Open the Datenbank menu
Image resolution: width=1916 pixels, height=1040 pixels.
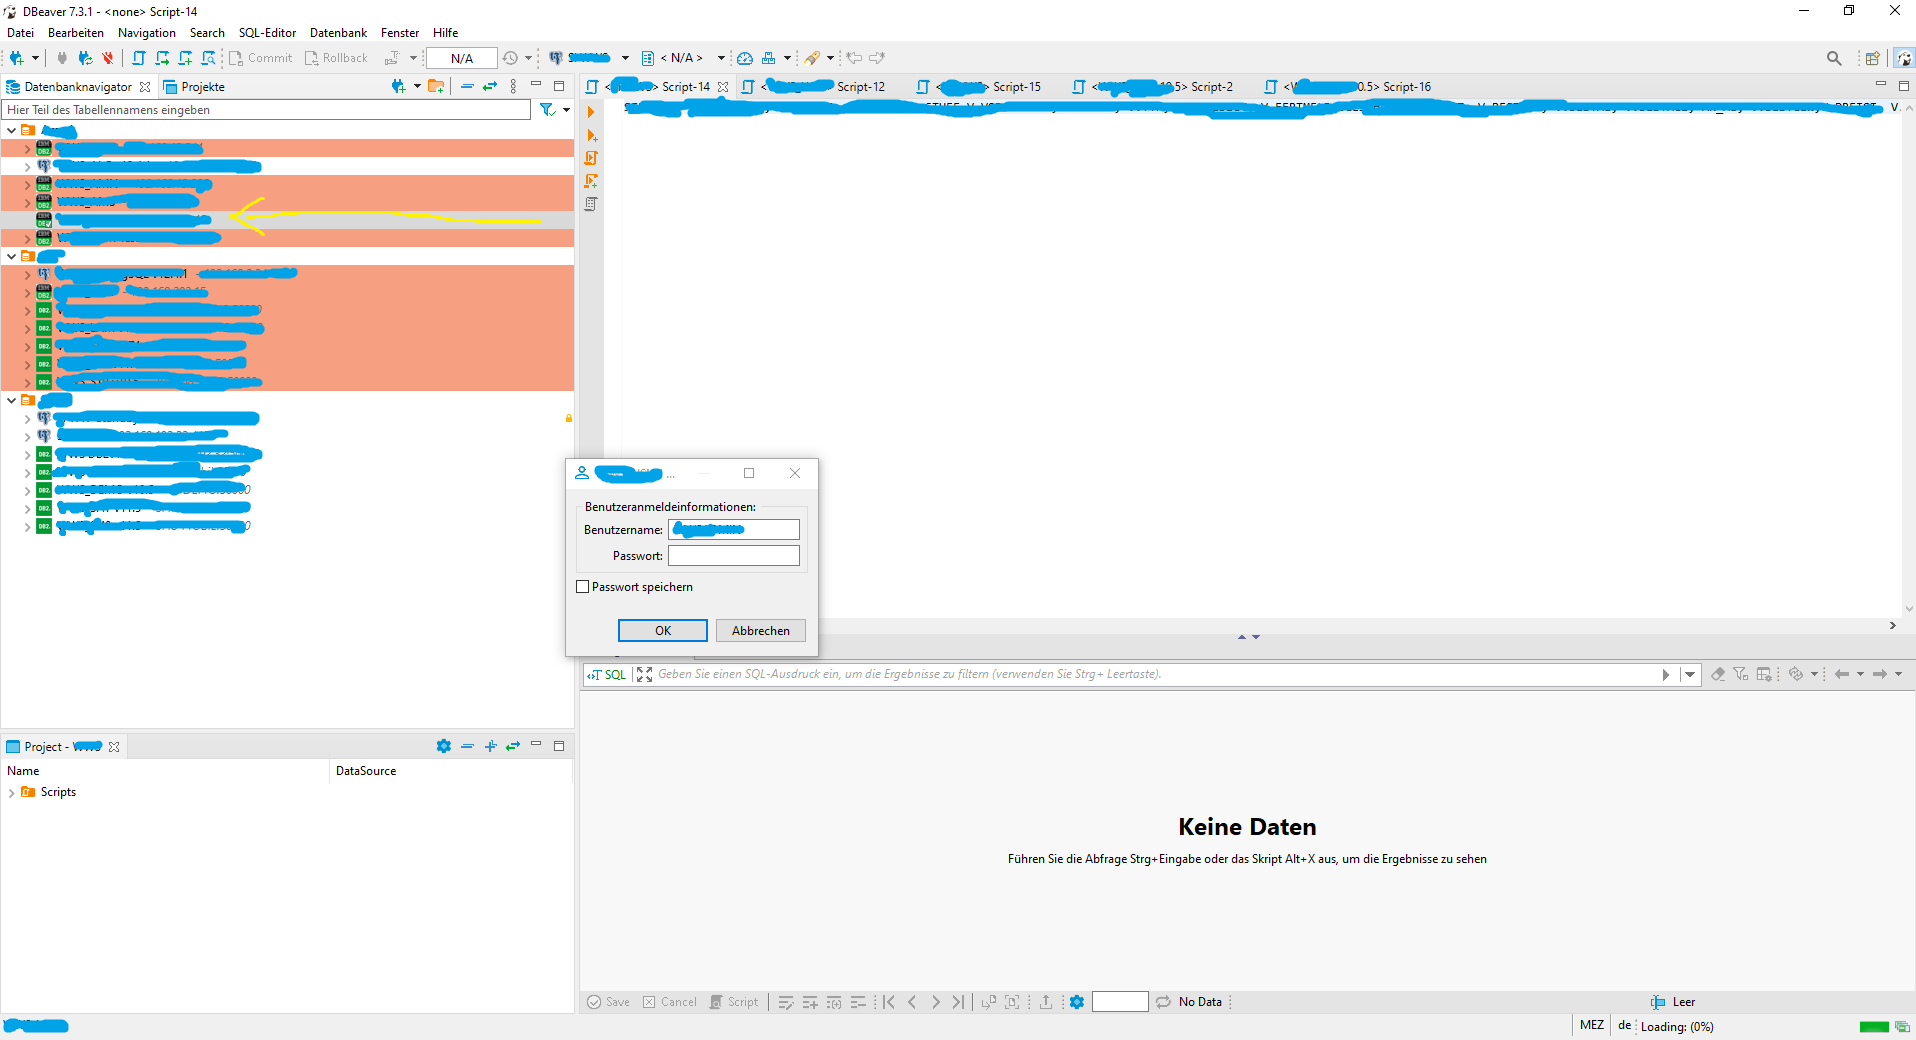coord(337,32)
